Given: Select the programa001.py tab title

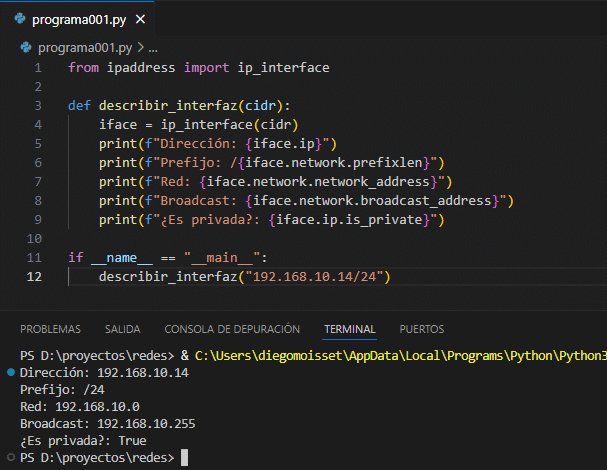Looking at the screenshot, I should point(76,20).
